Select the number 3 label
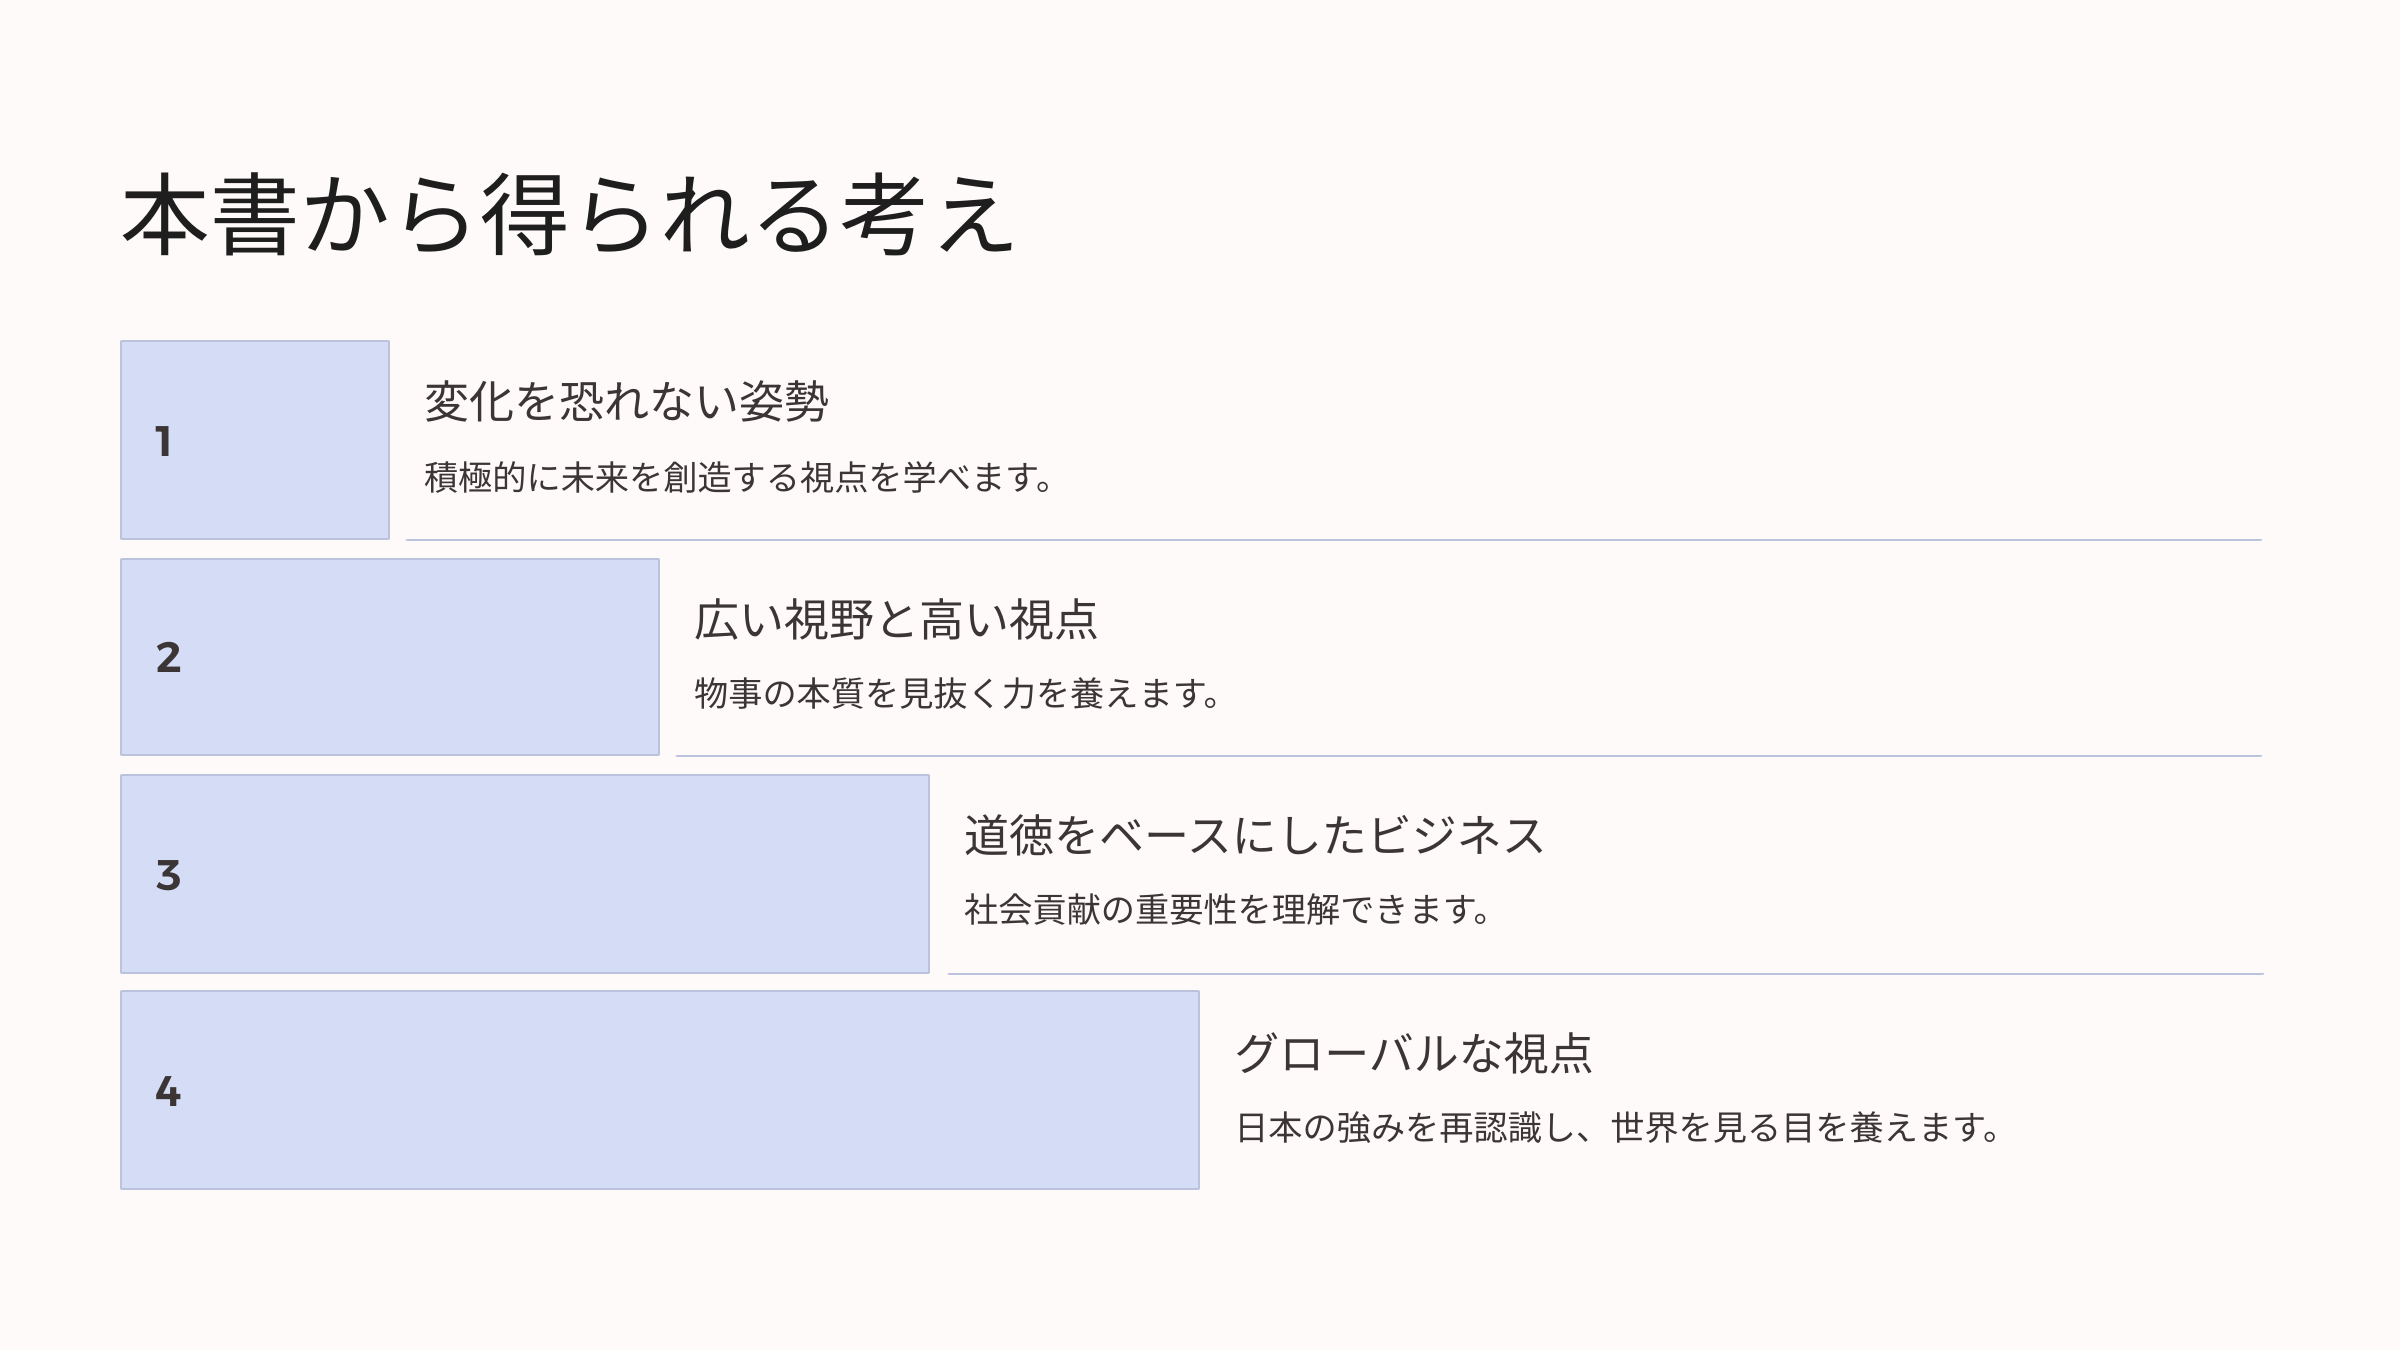Screen dimensions: 2400x1350 click(168, 875)
